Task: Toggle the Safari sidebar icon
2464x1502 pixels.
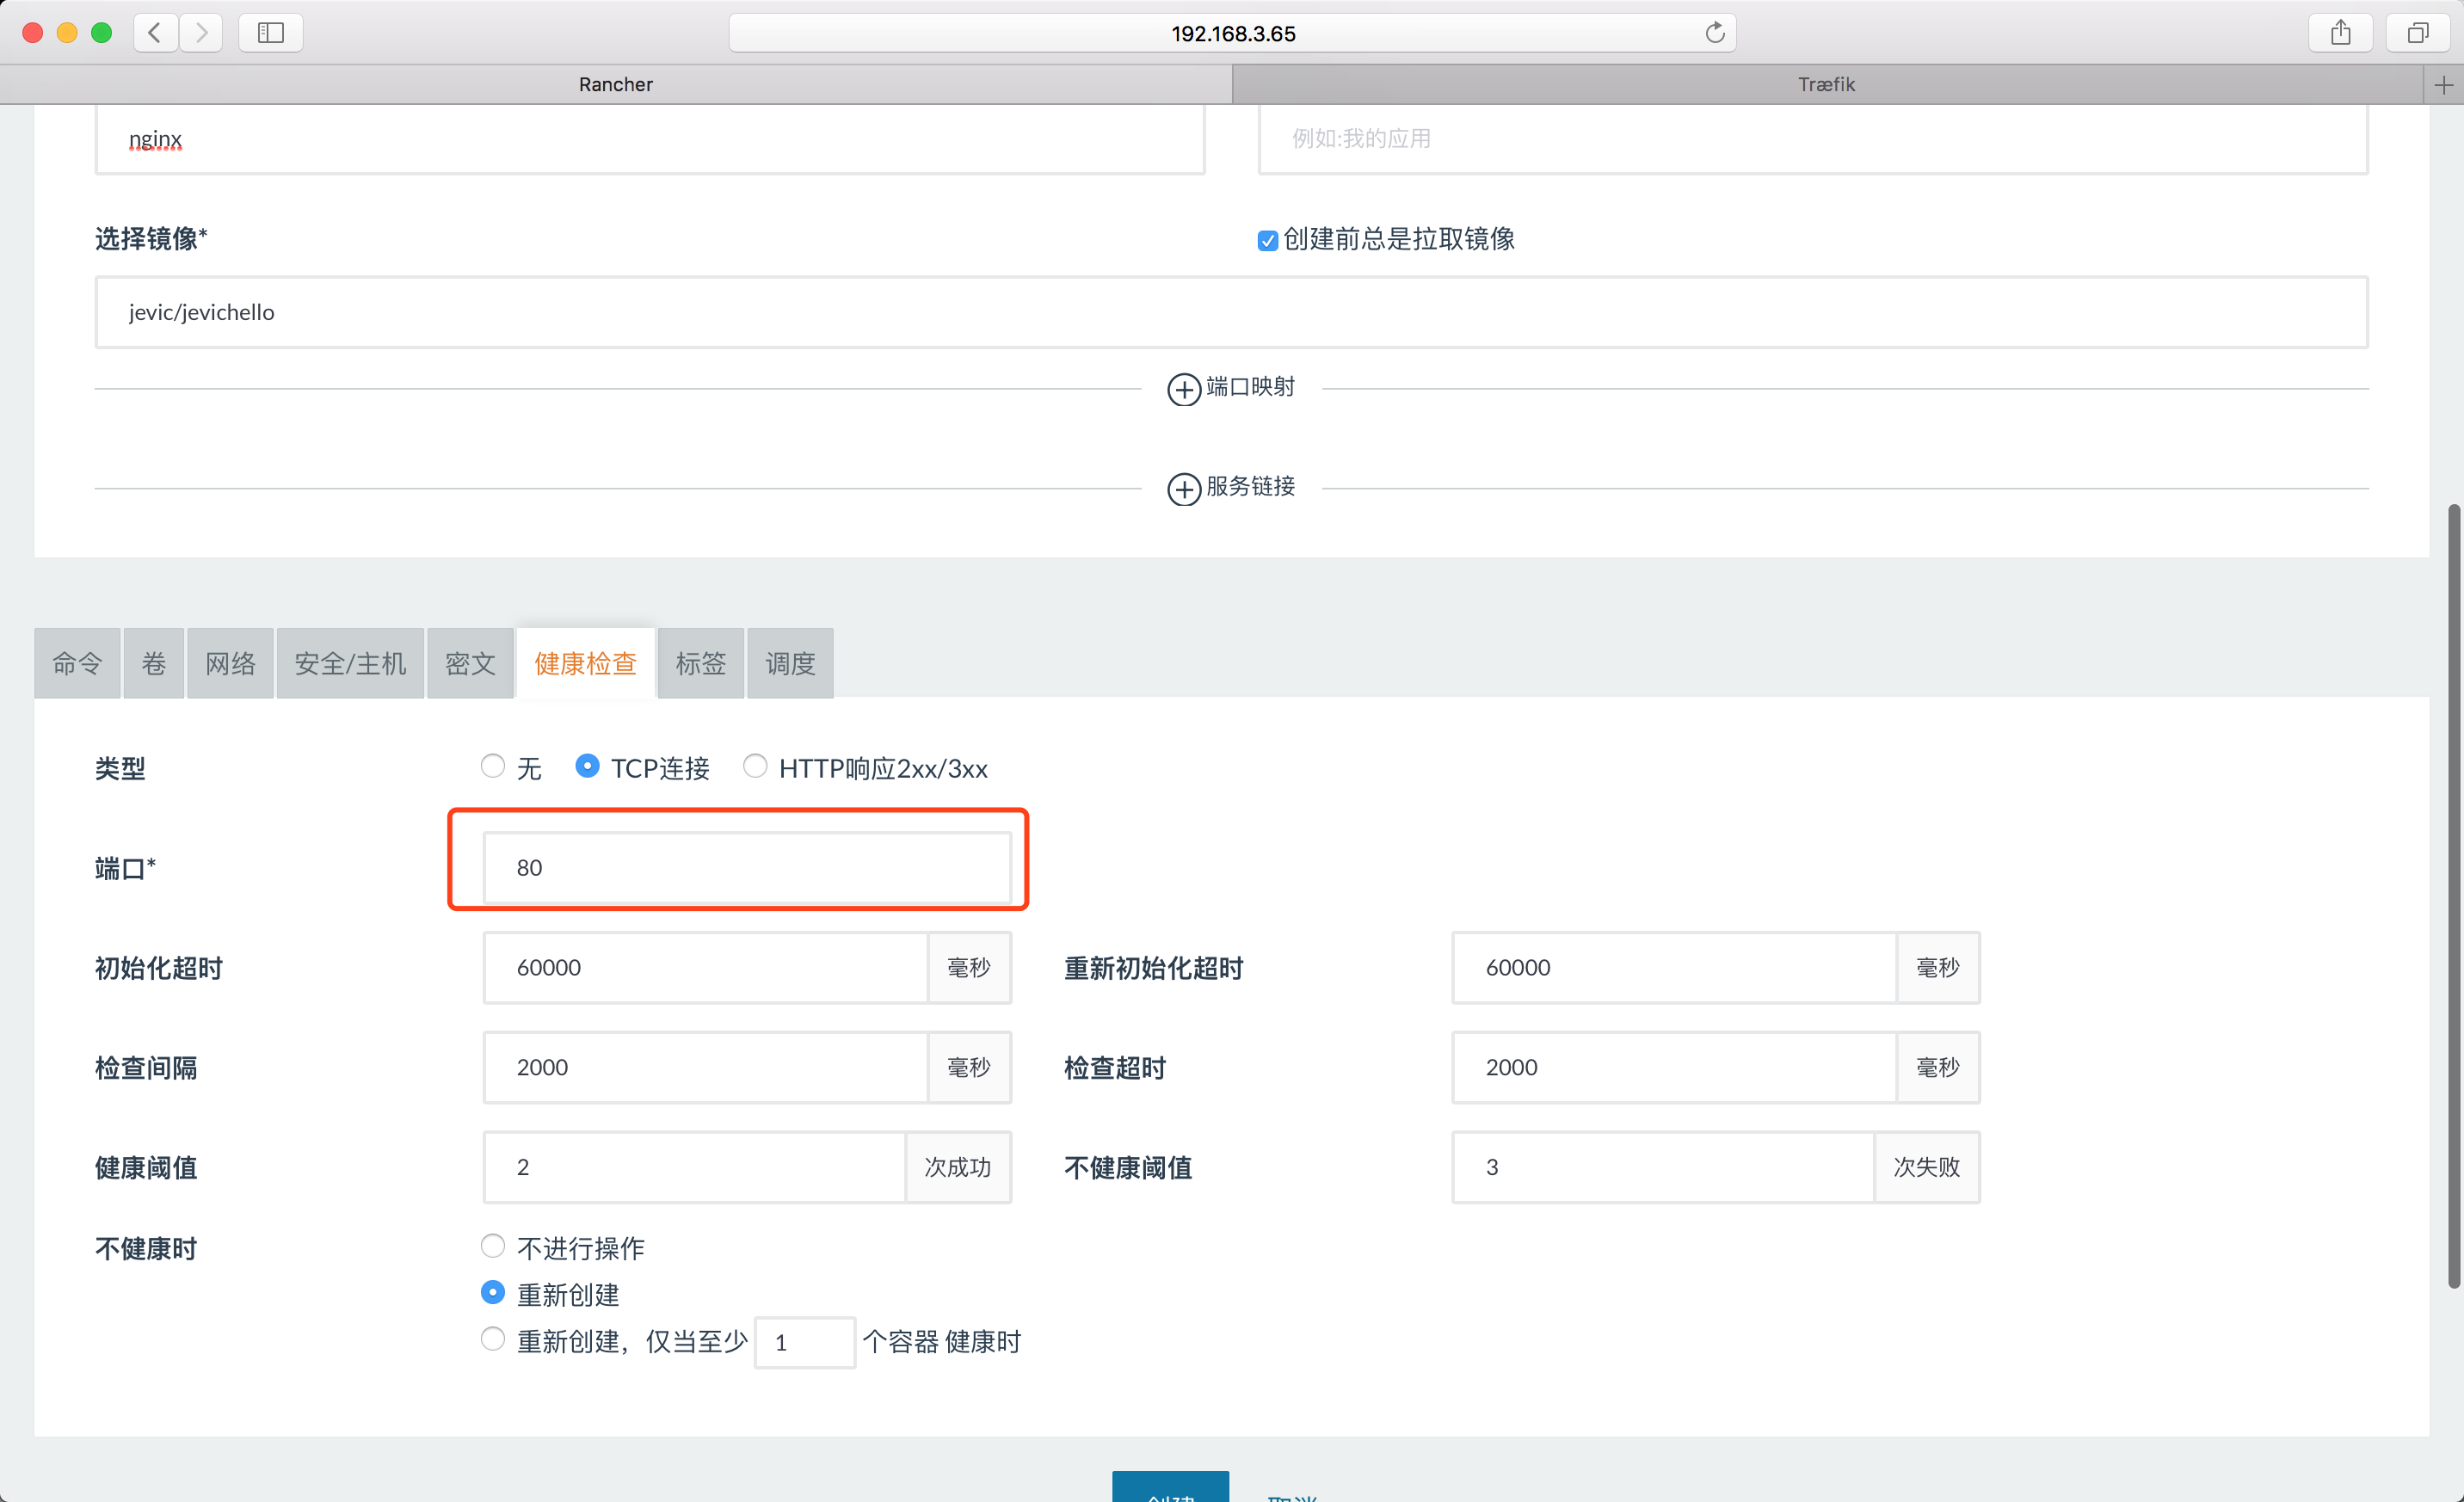Action: click(270, 33)
